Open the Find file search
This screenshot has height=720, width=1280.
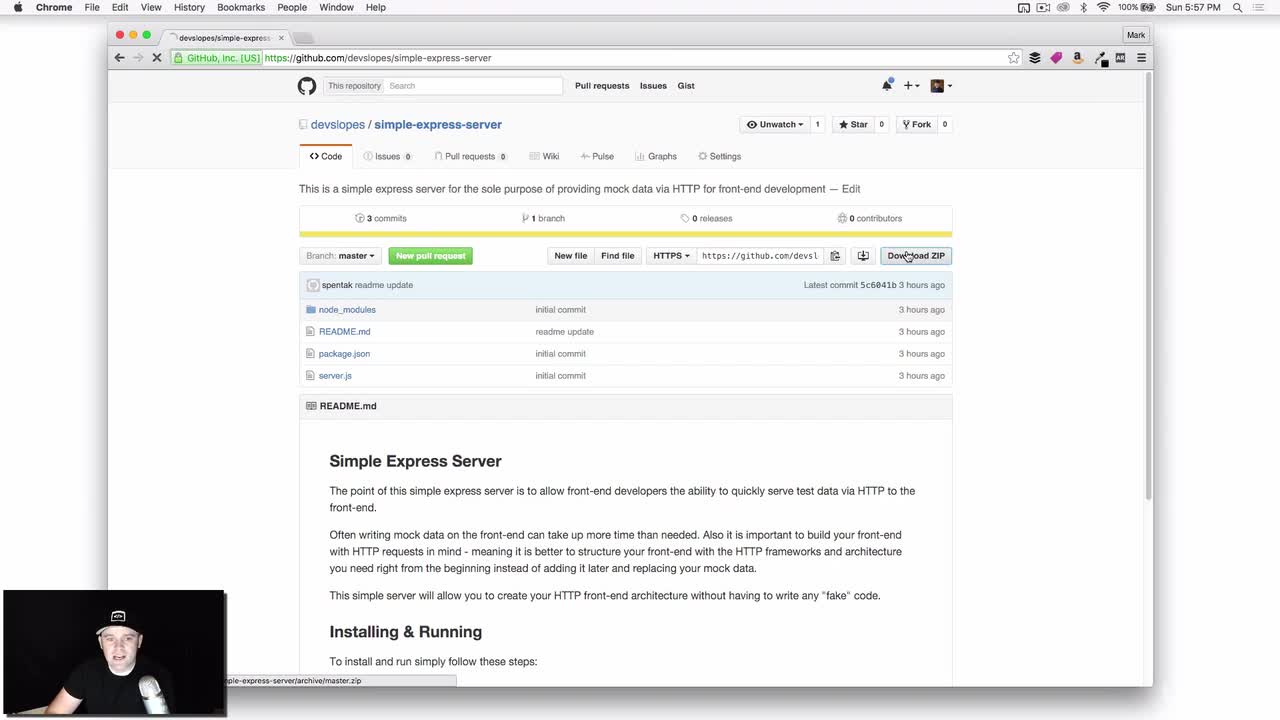coord(618,256)
